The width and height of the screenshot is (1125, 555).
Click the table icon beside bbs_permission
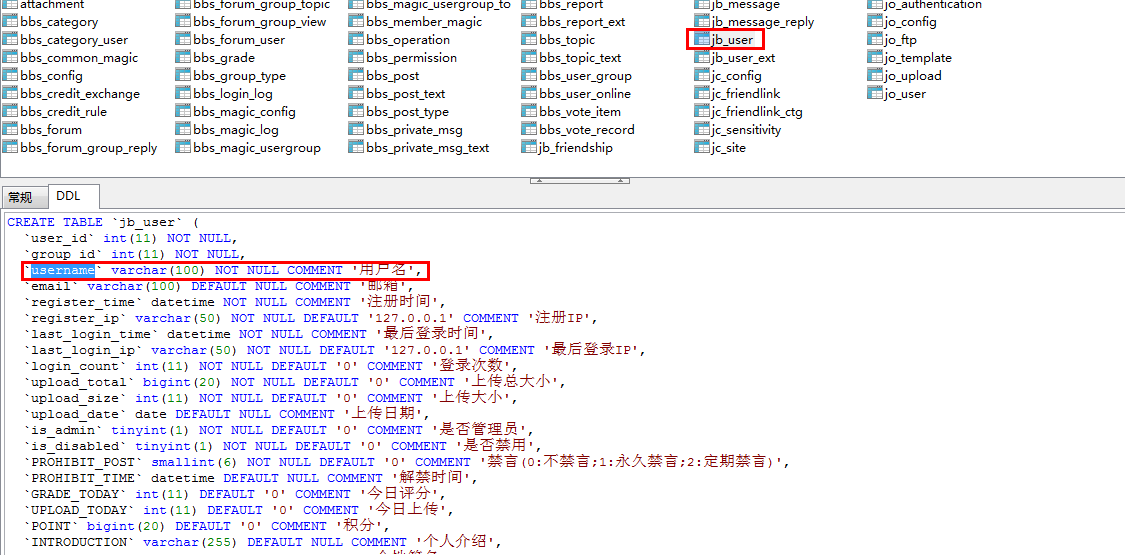356,58
